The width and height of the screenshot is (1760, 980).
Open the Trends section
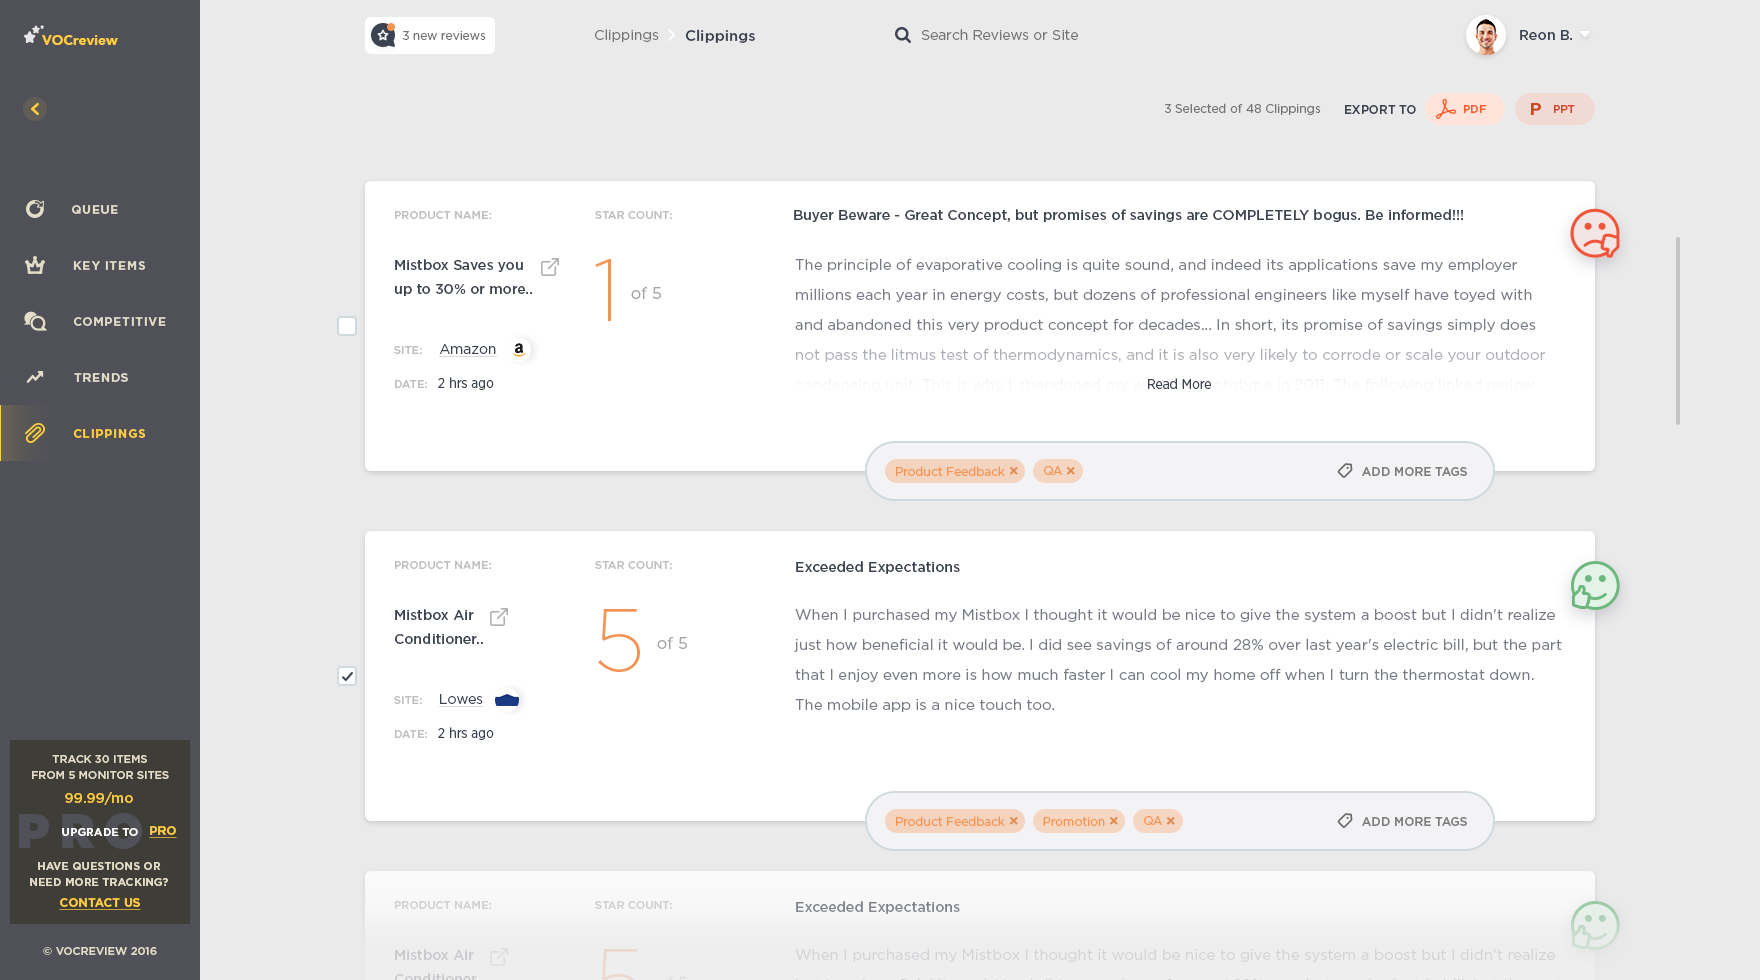point(100,377)
